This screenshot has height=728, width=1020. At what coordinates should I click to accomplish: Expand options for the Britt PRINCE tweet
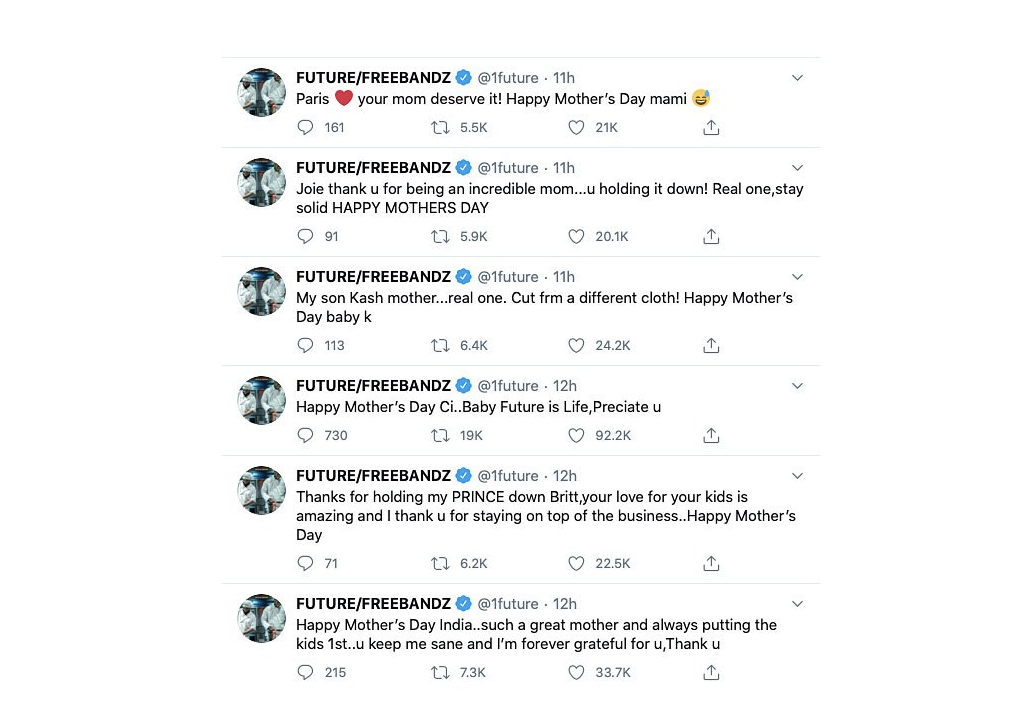pyautogui.click(x=797, y=476)
